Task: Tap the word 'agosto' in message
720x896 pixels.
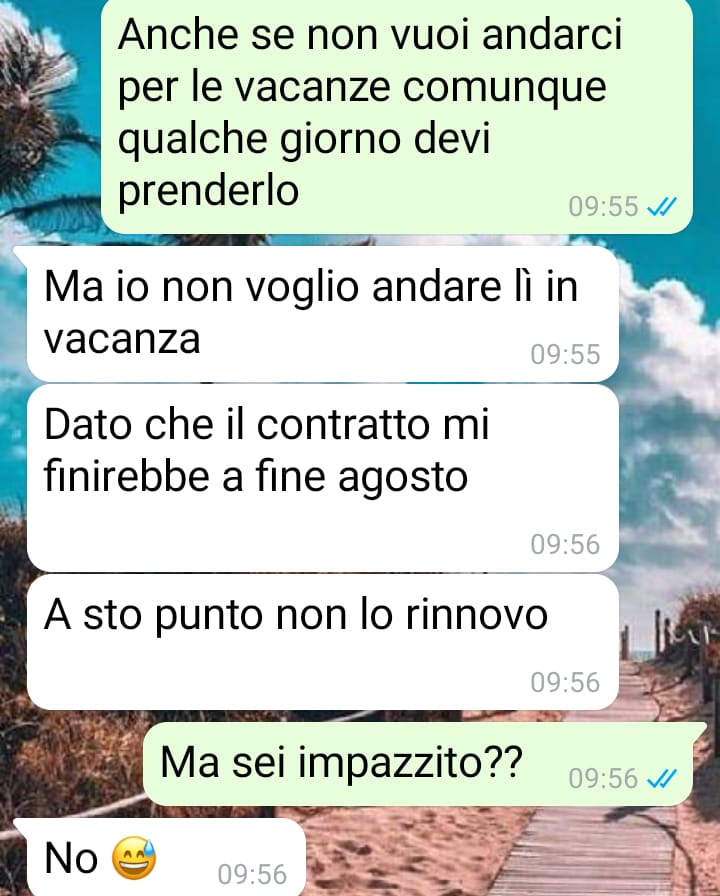Action: pos(403,479)
